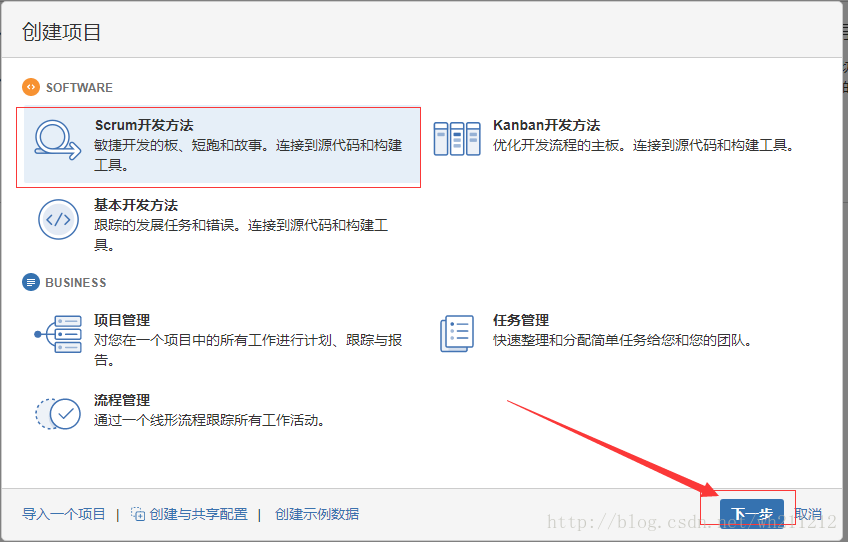Click the description 对您在一个项目中的所有工作

click(x=248, y=350)
